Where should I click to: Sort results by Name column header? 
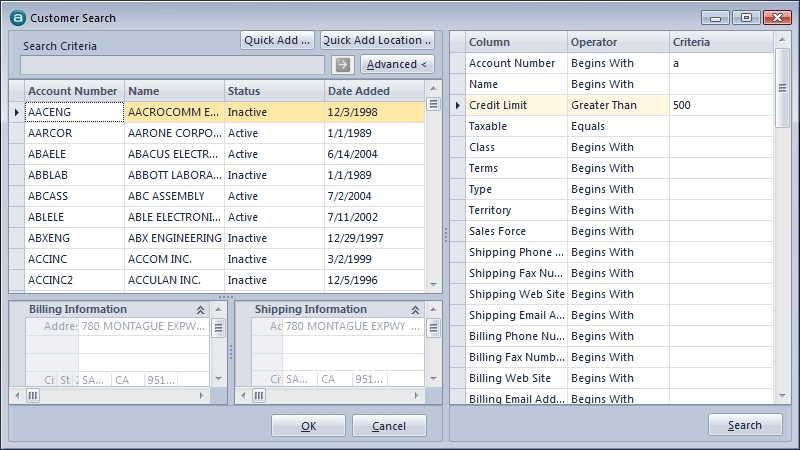click(x=174, y=91)
